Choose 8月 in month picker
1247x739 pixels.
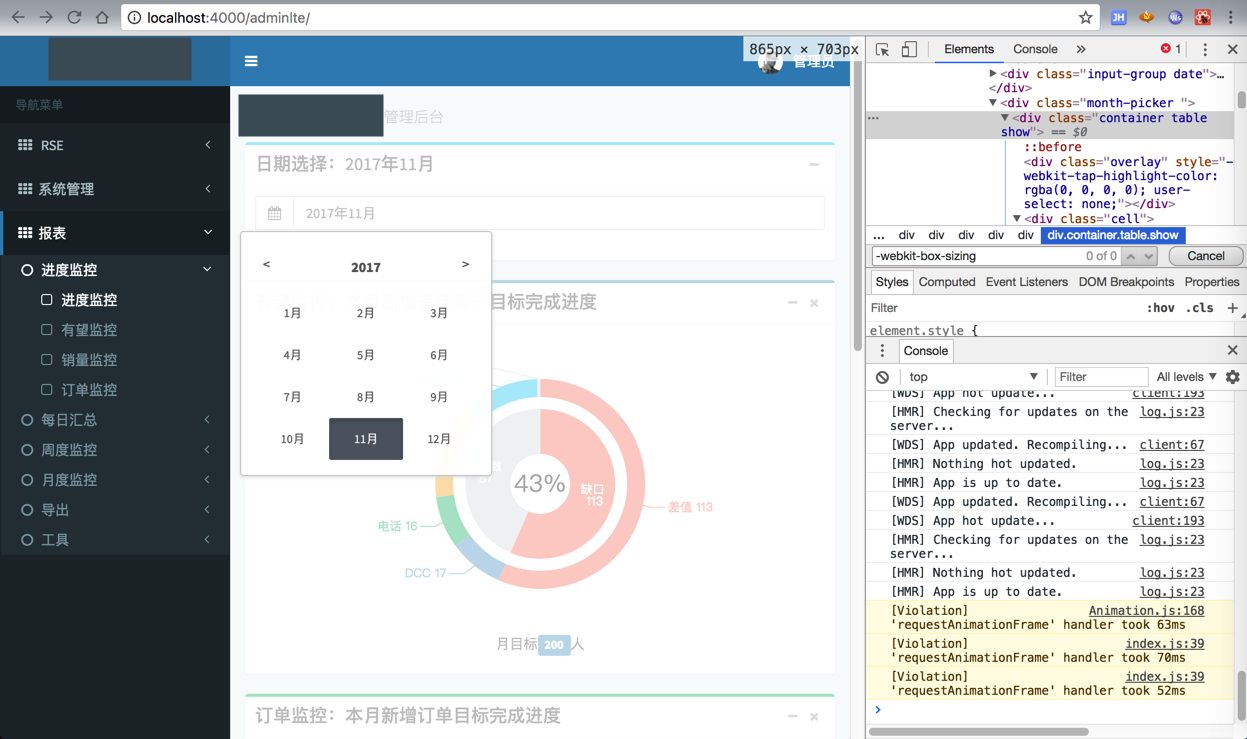(366, 397)
